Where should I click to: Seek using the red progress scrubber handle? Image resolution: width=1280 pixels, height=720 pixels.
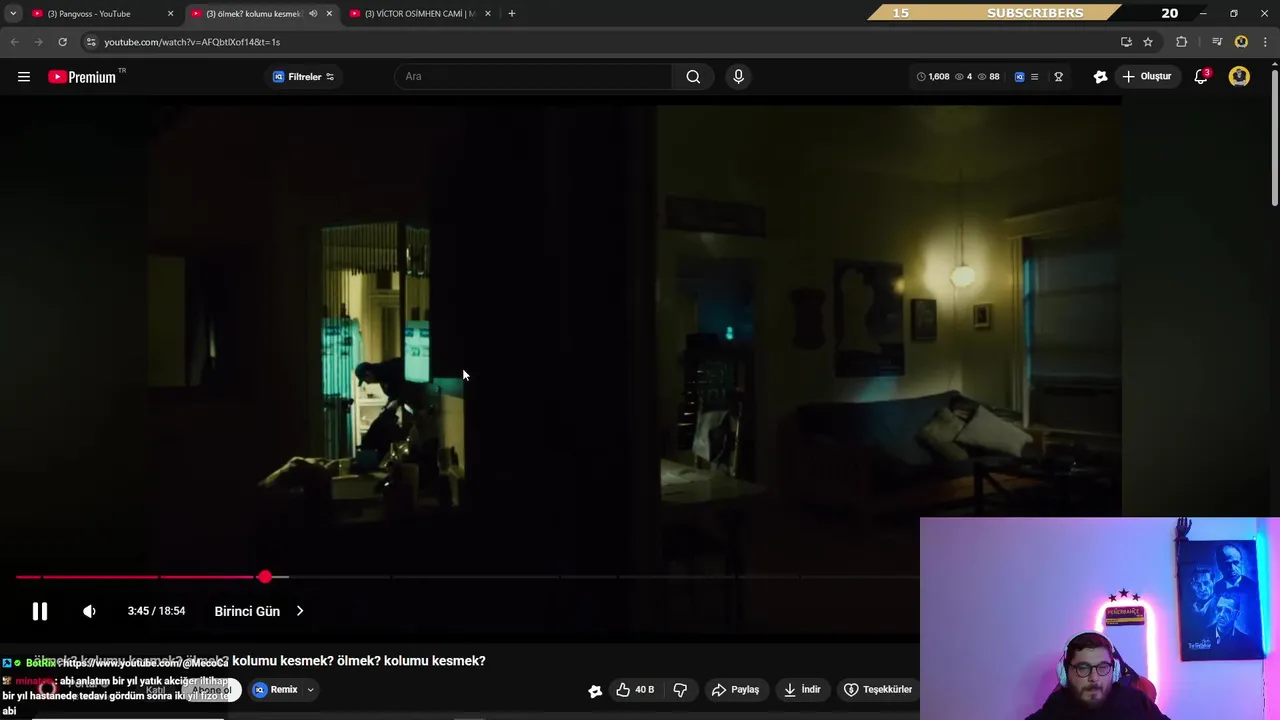coord(264,577)
